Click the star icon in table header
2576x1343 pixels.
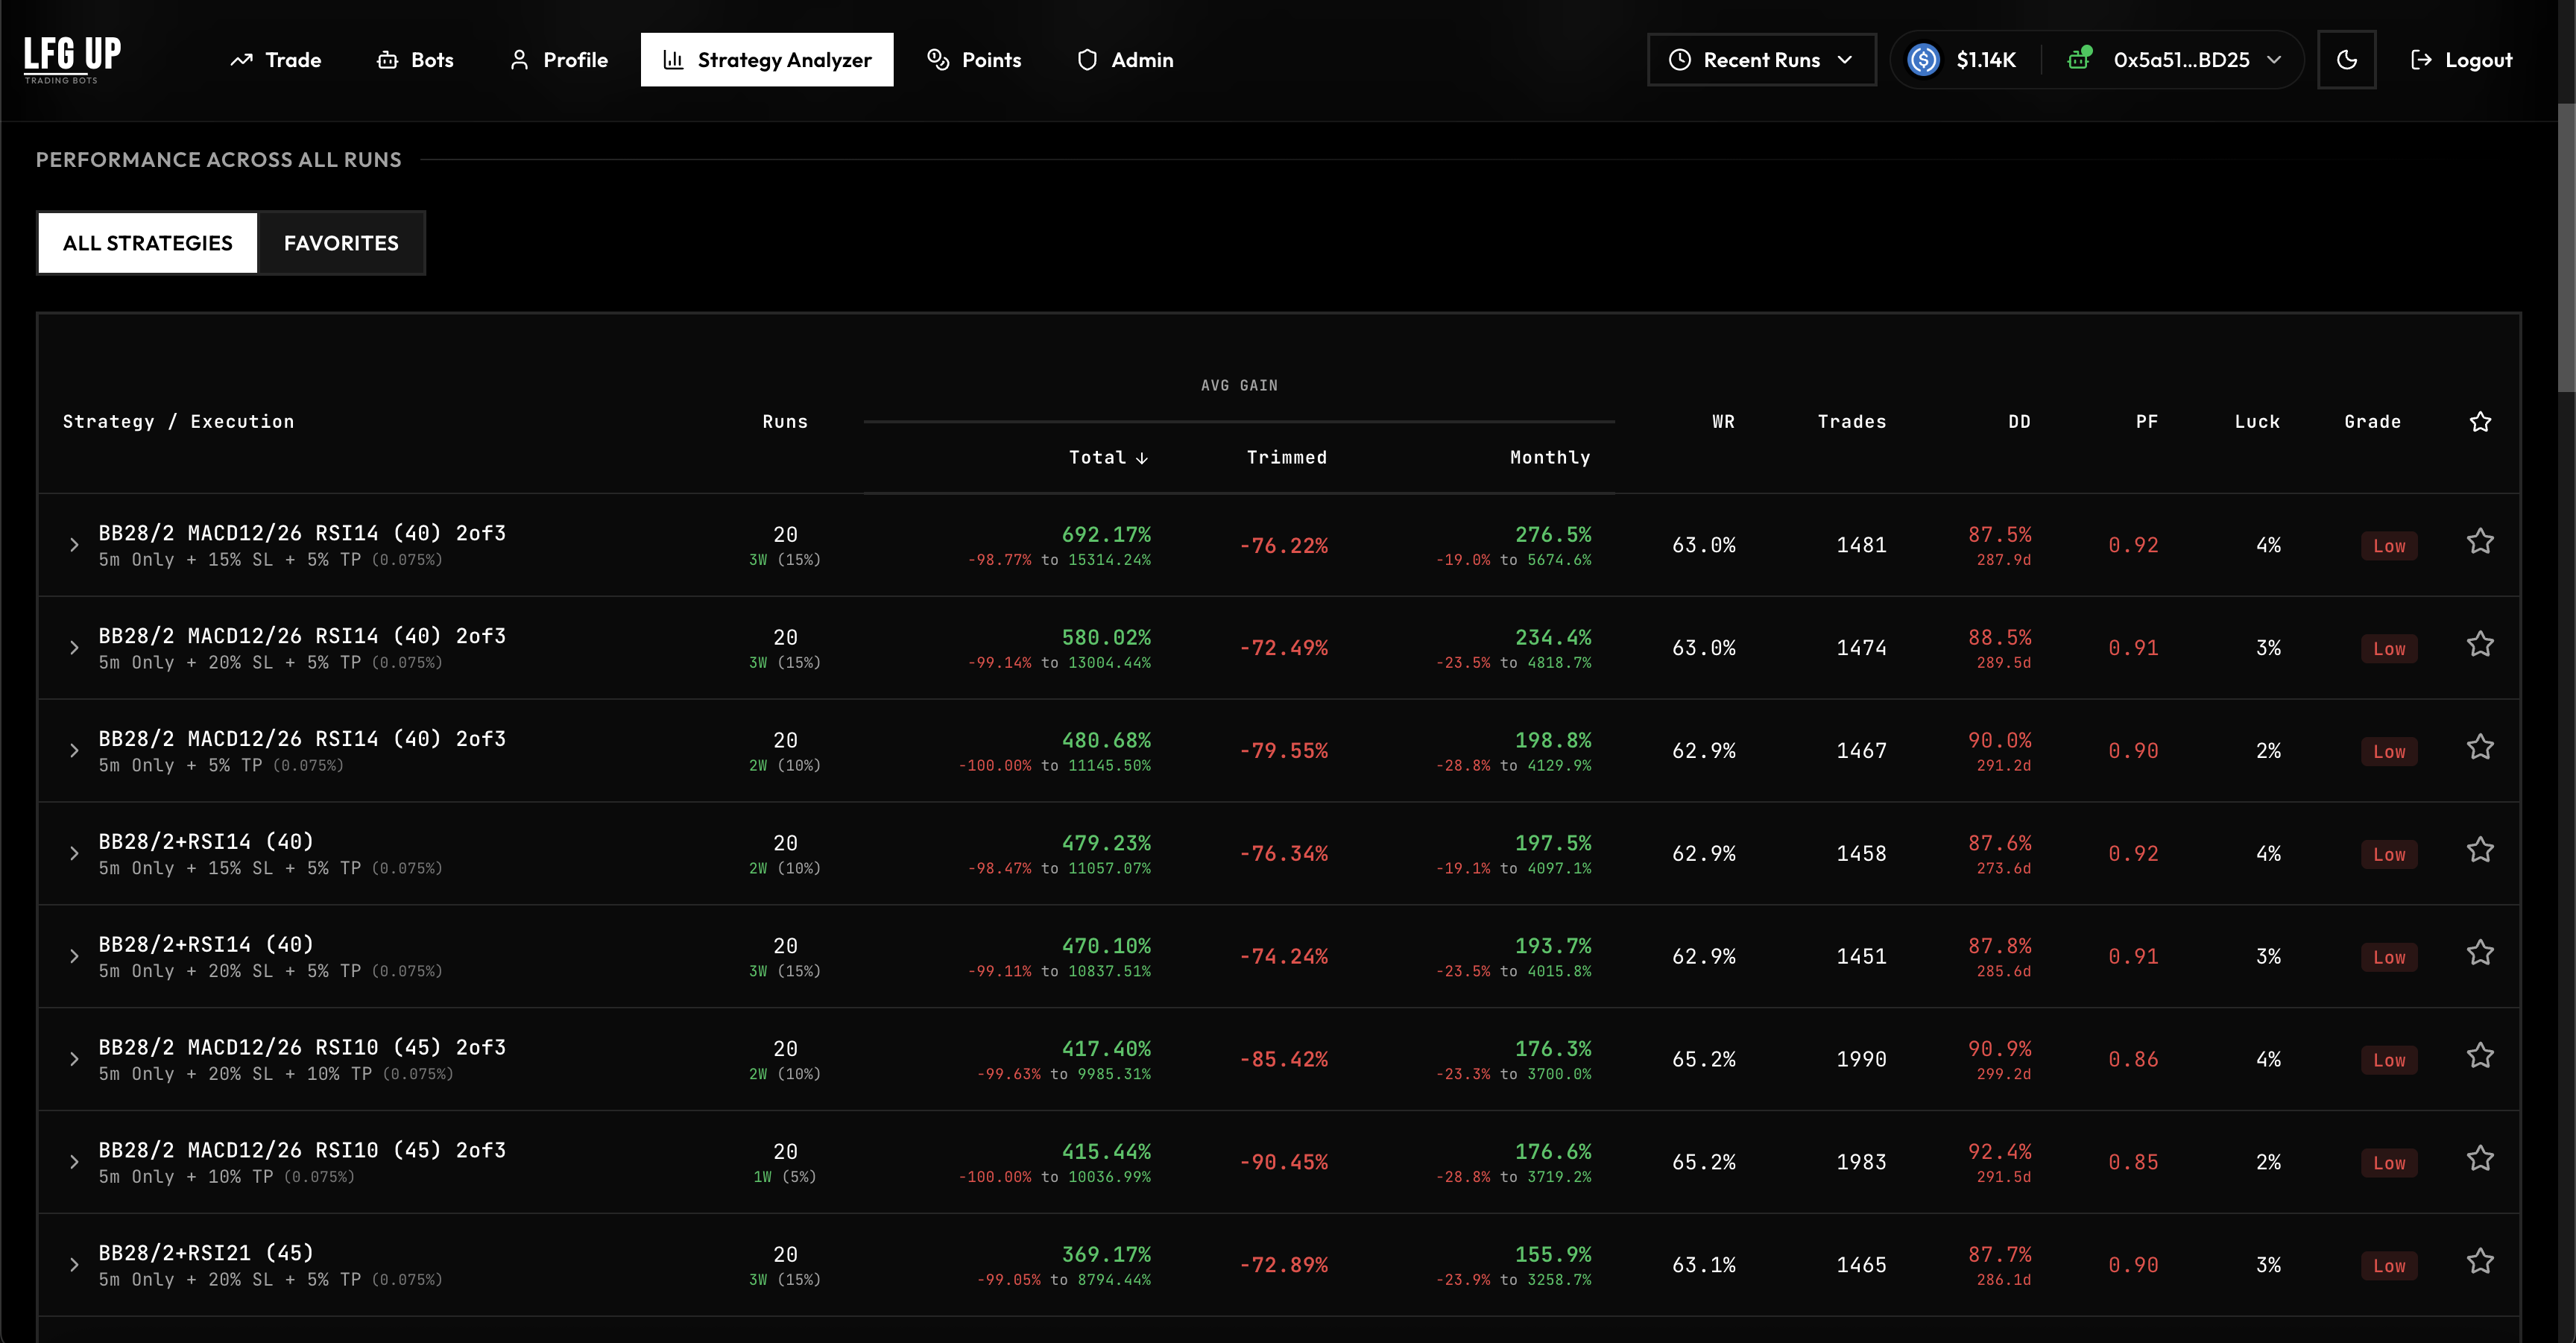click(x=2480, y=422)
